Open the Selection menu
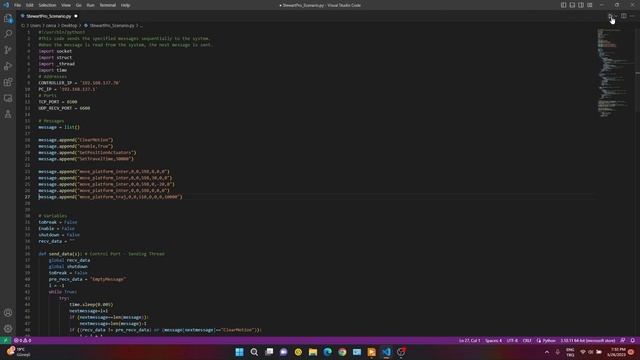 (x=47, y=5)
